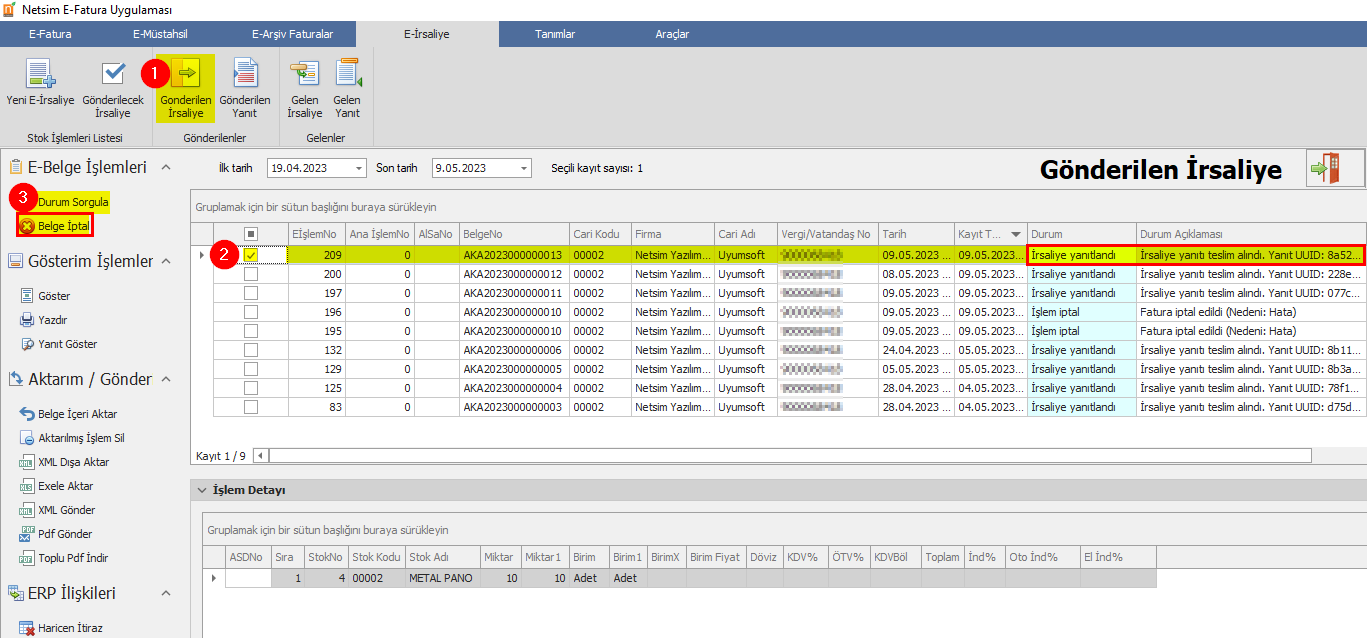Viewport: 1367px width, 638px height.
Task: Open Tanımlar tab
Action: point(555,34)
